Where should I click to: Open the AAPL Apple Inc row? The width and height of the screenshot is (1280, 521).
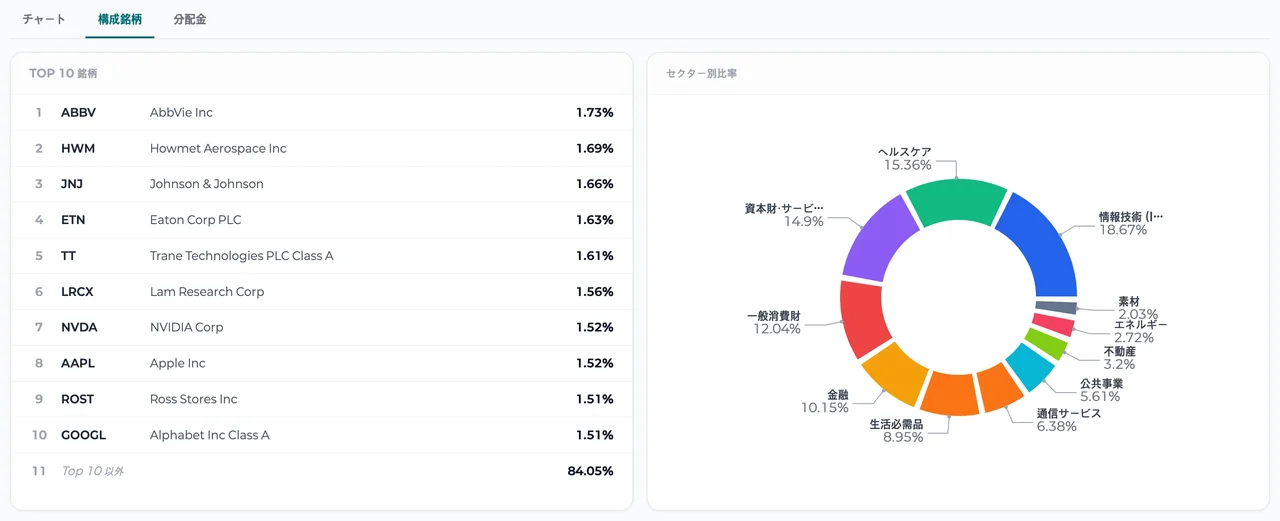pyautogui.click(x=322, y=363)
